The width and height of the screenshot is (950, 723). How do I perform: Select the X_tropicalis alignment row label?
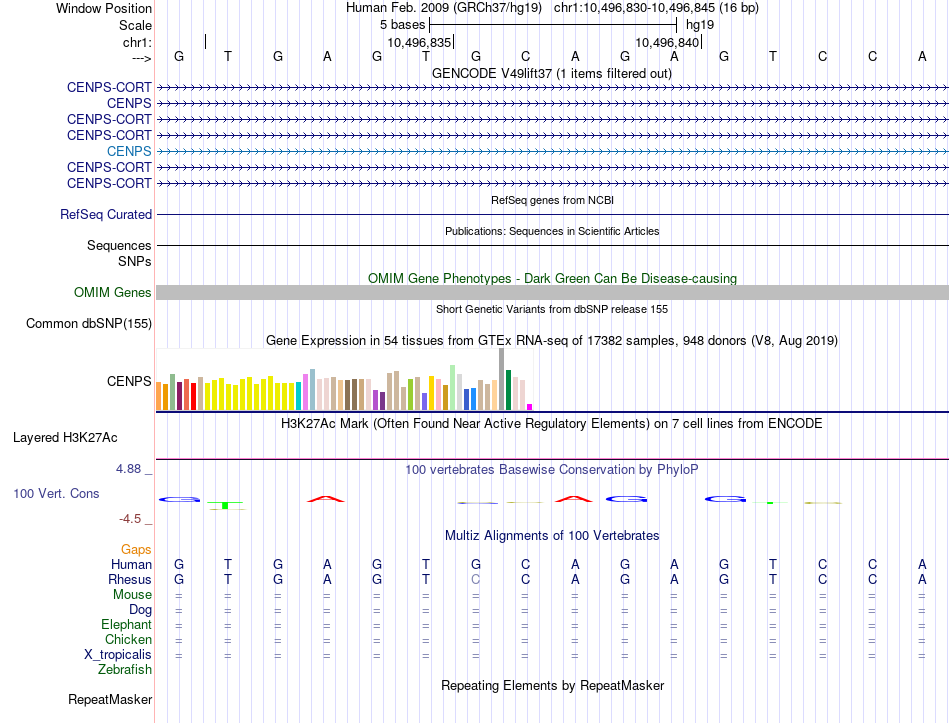point(118,655)
